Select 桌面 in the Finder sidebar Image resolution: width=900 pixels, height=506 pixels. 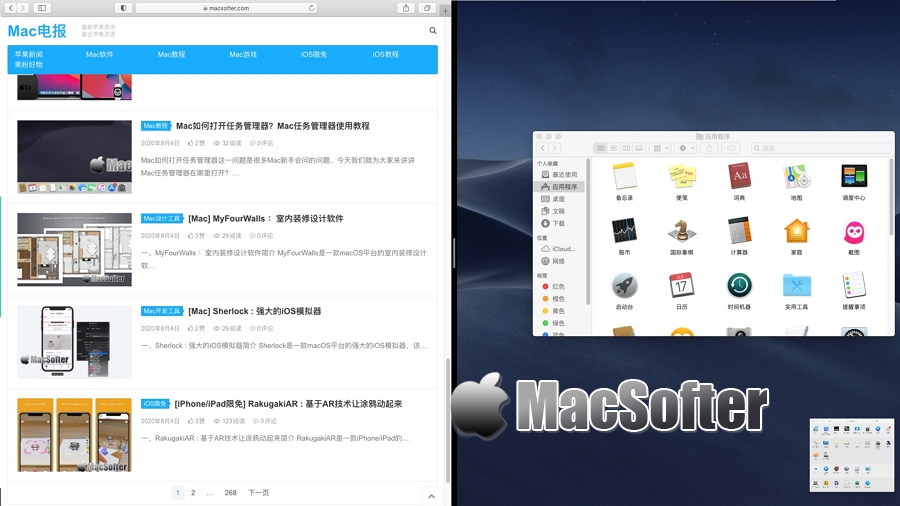coord(560,199)
